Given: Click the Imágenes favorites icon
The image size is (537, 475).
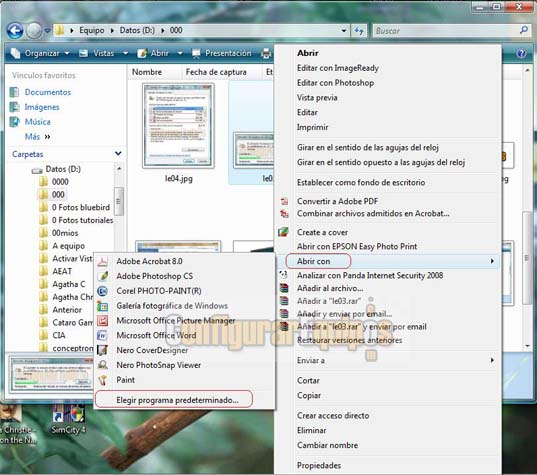Looking at the screenshot, I should click(x=14, y=107).
